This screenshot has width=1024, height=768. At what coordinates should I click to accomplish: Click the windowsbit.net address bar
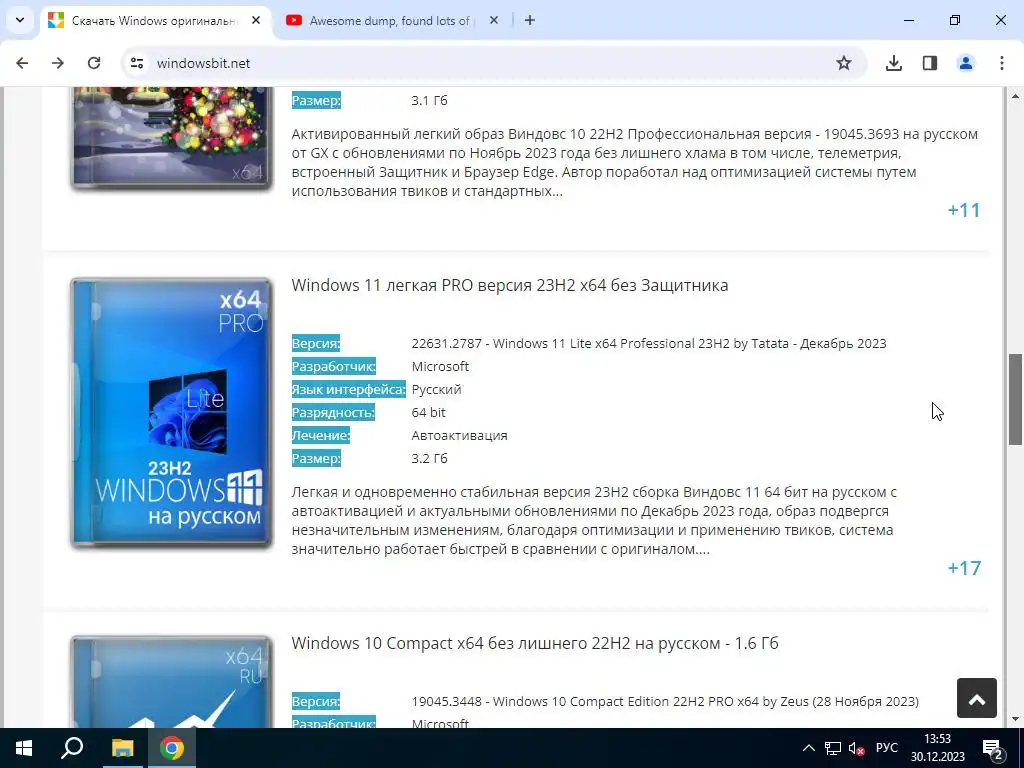[x=493, y=63]
